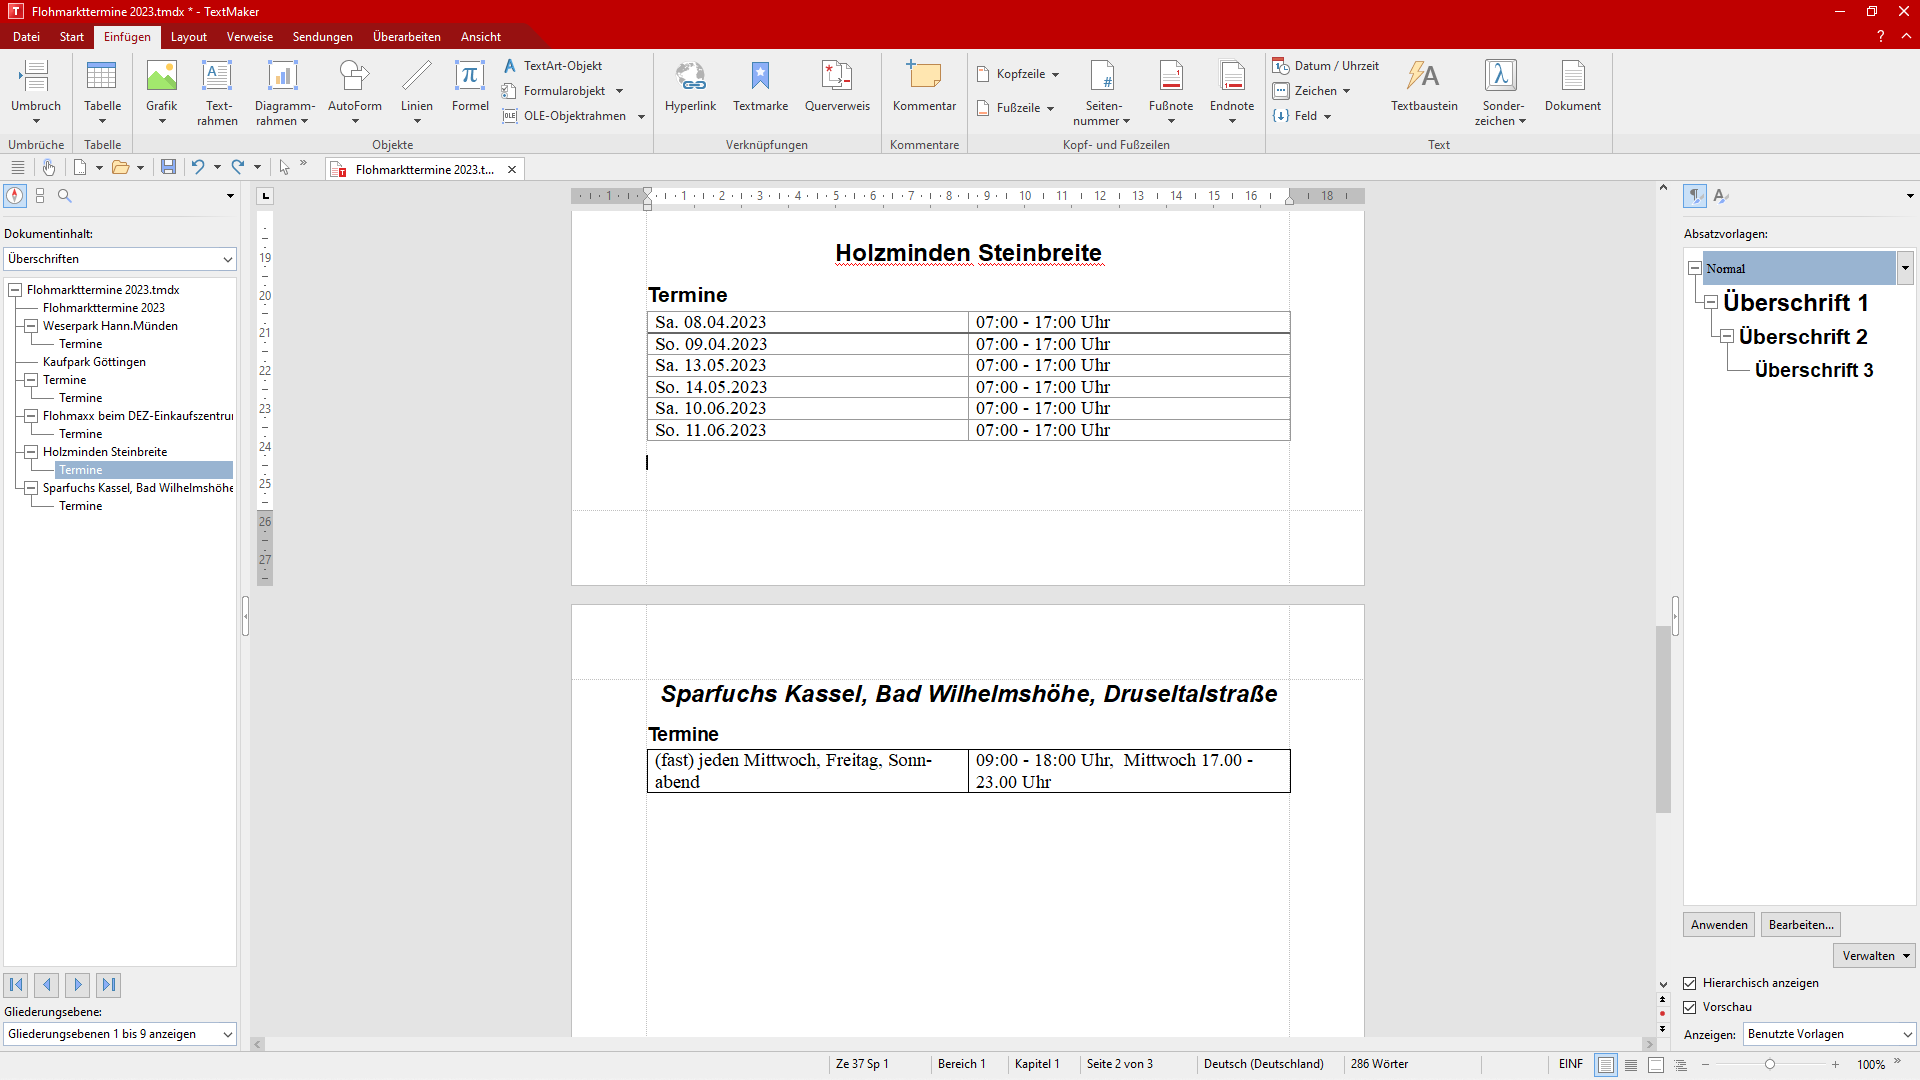This screenshot has height=1080, width=1920.
Task: Insert a Querverweis cross-reference
Action: (837, 86)
